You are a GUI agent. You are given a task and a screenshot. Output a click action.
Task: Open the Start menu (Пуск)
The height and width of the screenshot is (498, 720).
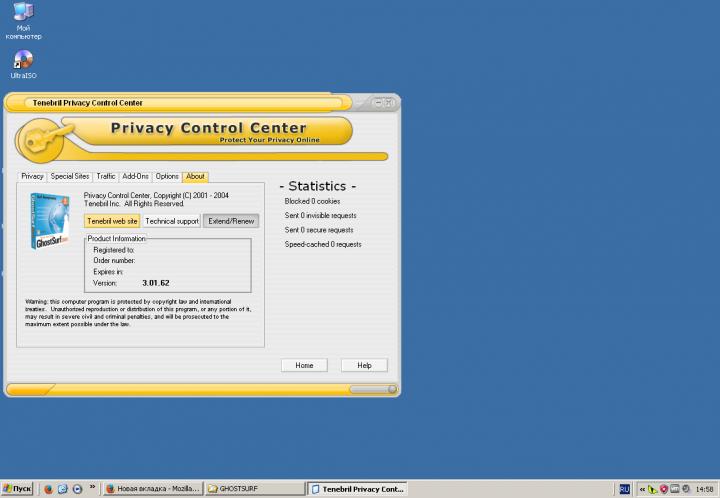(x=18, y=489)
